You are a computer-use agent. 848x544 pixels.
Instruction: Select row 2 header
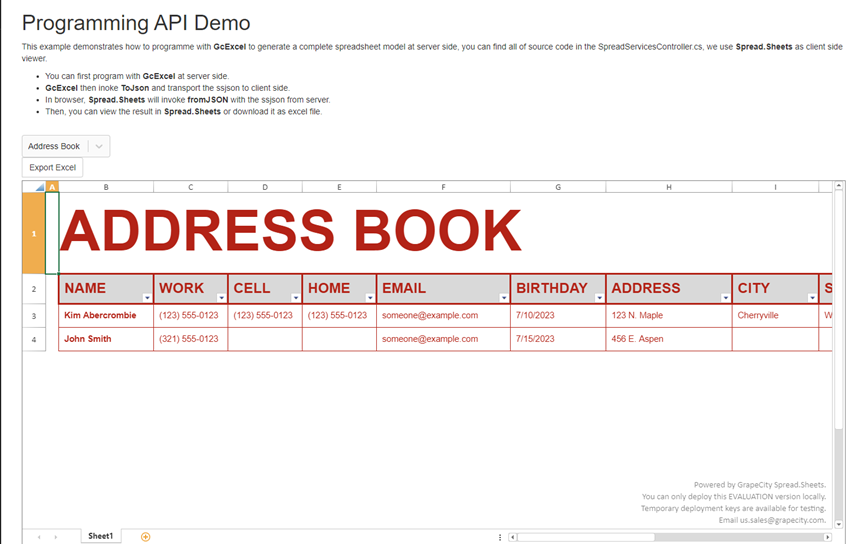click(x=34, y=289)
